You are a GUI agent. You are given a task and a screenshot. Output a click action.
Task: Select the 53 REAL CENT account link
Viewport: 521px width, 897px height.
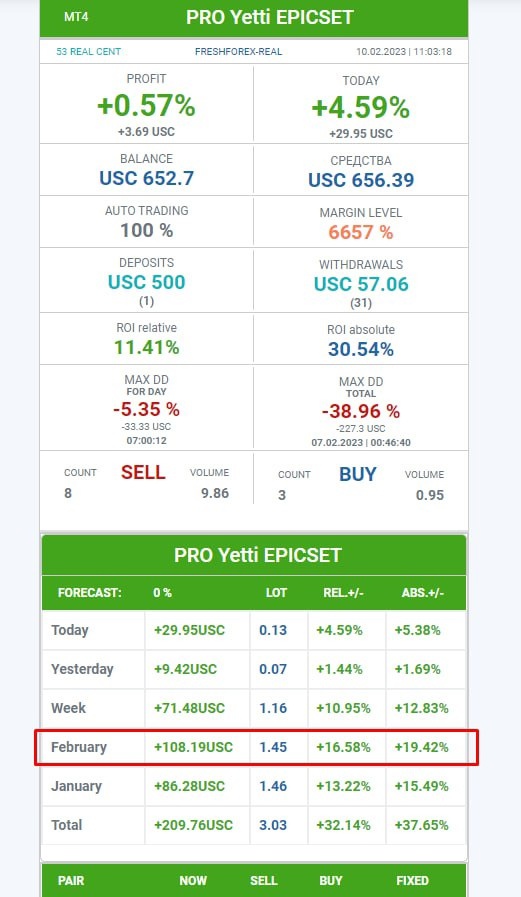pyautogui.click(x=89, y=51)
